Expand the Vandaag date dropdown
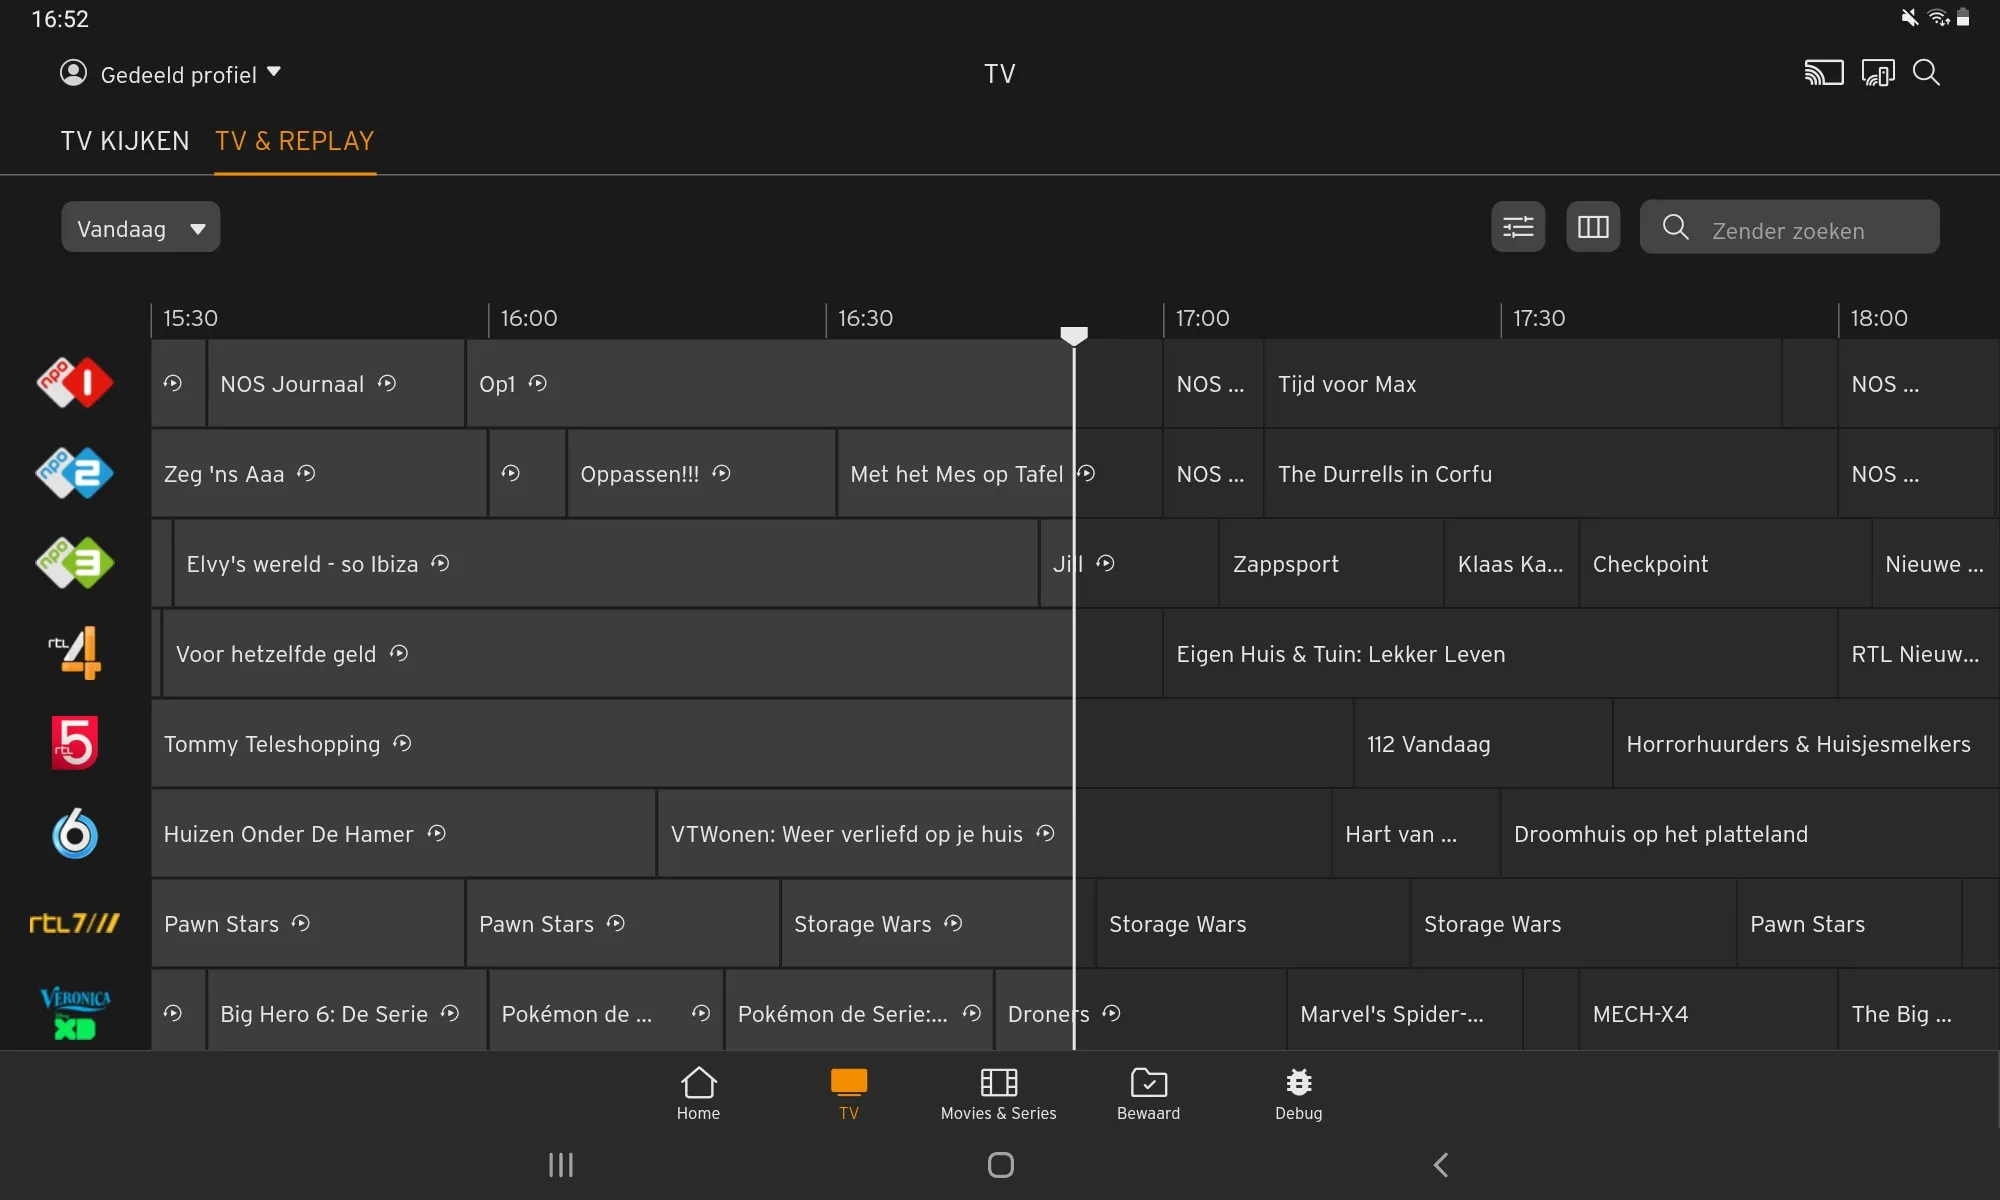This screenshot has width=2000, height=1200. coord(141,227)
